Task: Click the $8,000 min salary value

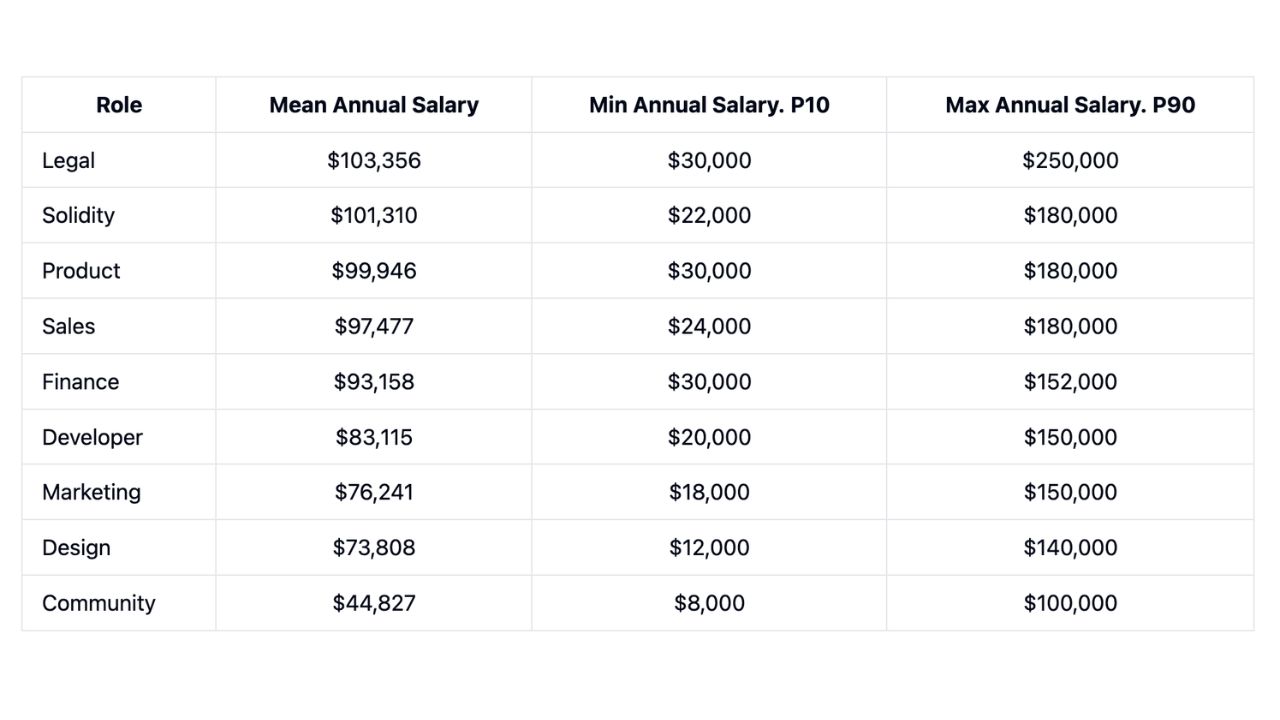Action: click(709, 603)
